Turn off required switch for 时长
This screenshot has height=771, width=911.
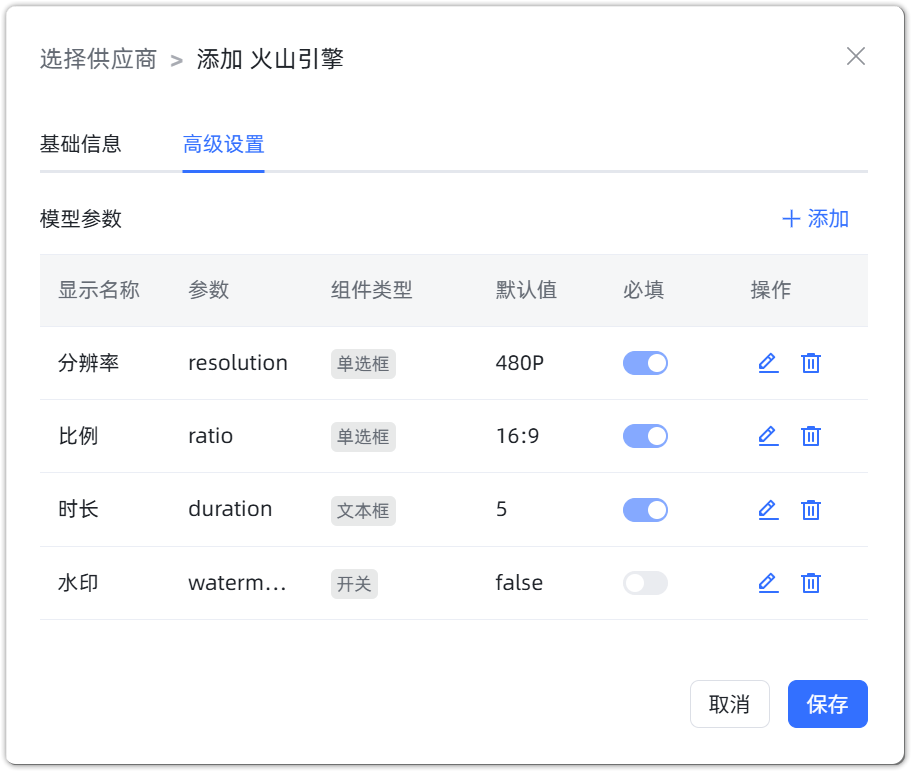coord(645,510)
